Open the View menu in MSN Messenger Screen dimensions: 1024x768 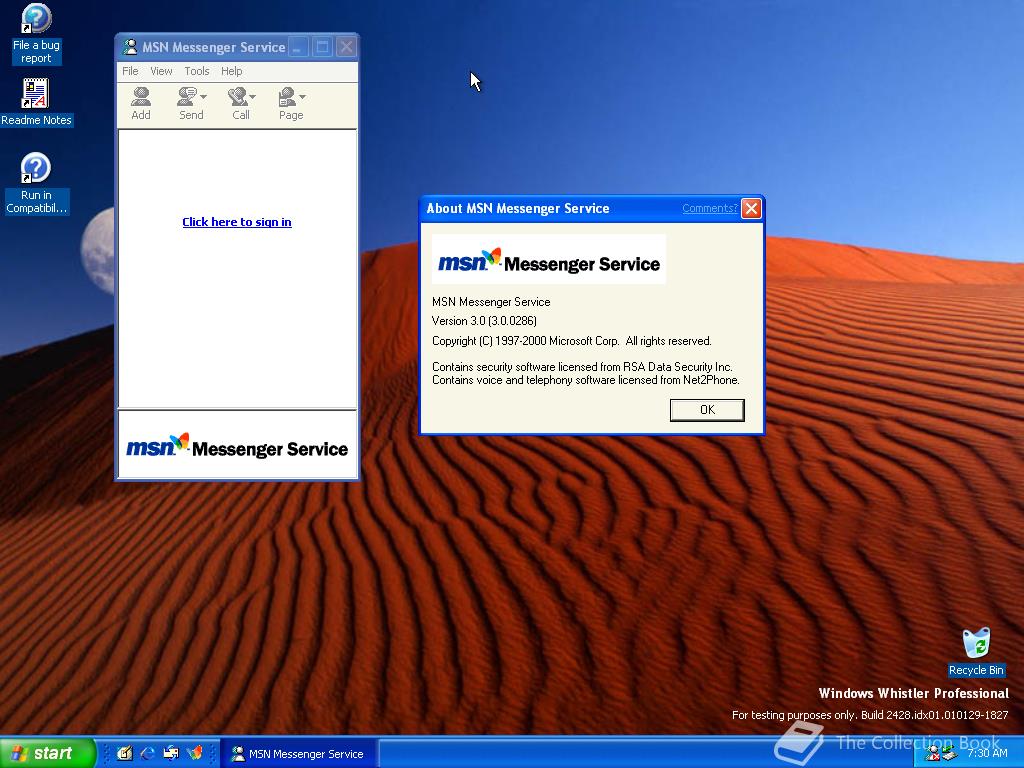coord(161,71)
